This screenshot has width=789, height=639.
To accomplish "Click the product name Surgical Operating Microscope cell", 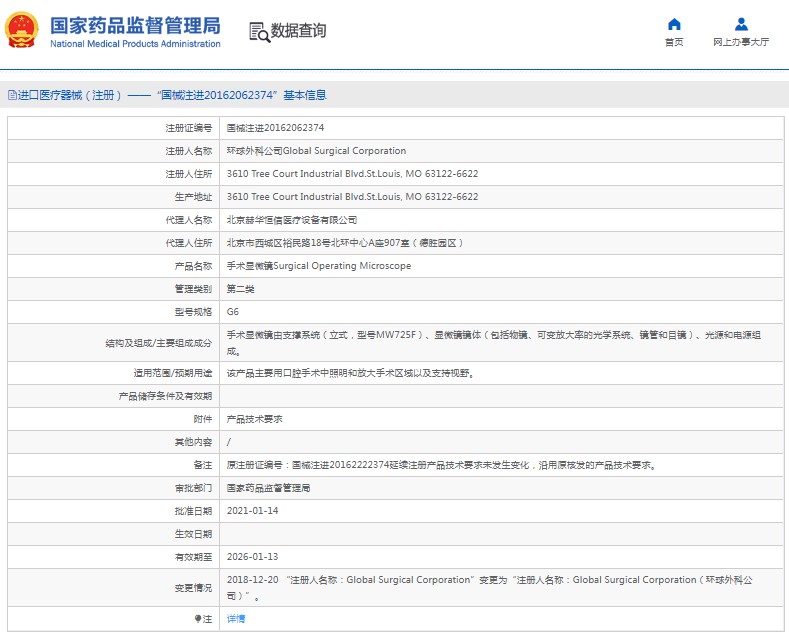I will click(319, 266).
